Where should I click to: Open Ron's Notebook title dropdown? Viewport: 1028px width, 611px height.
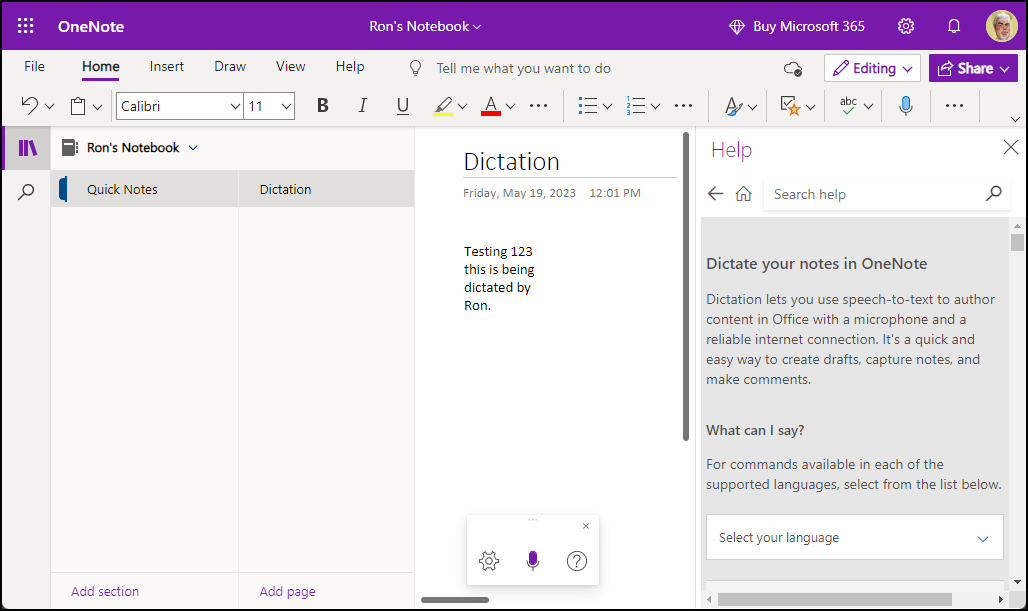tap(425, 26)
